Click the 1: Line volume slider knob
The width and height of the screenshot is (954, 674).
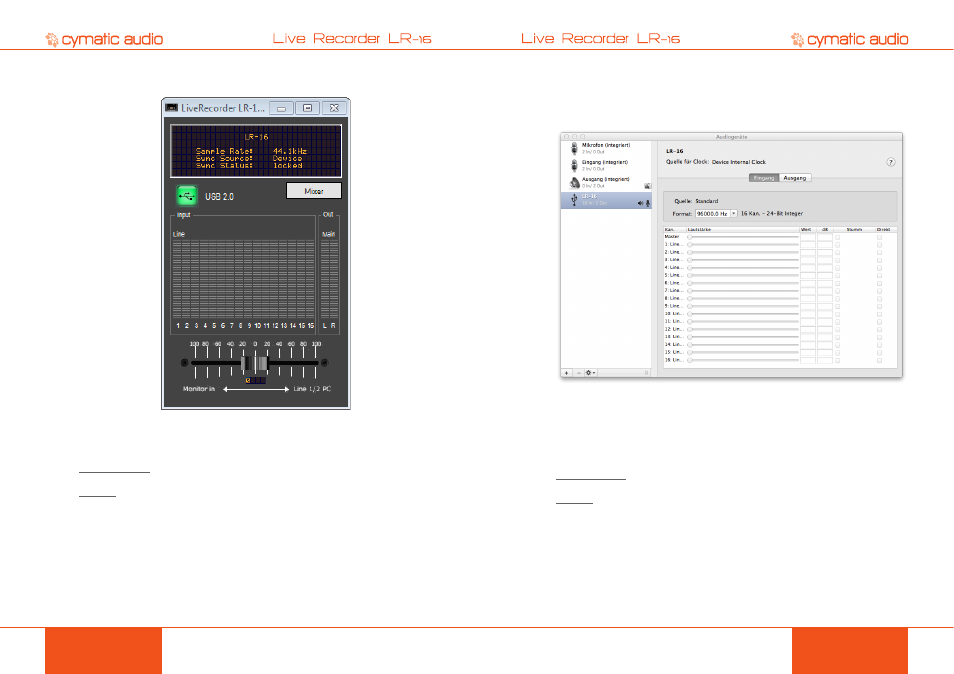689,245
